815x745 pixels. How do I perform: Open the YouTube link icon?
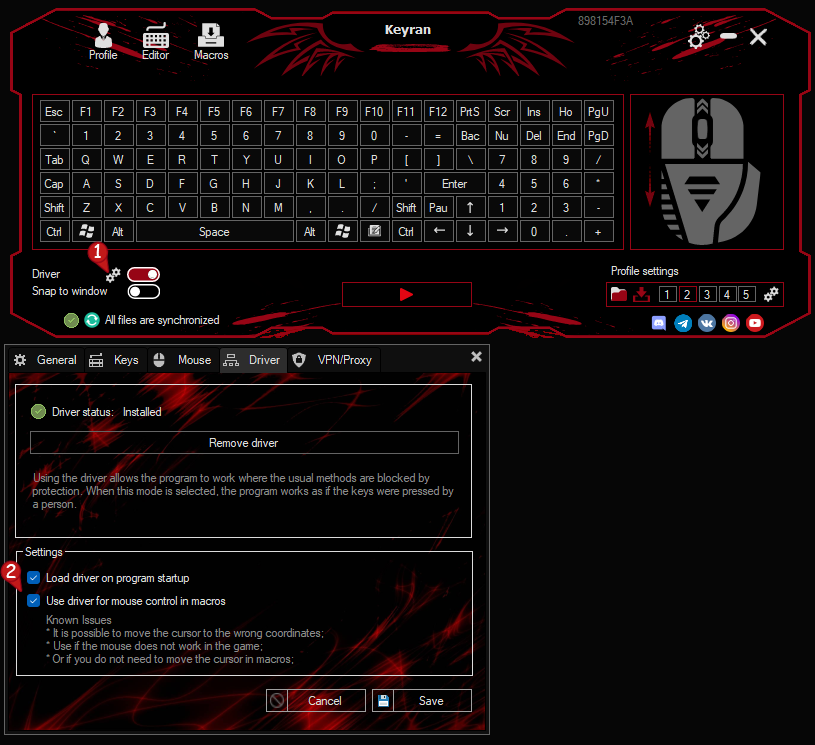pos(755,323)
